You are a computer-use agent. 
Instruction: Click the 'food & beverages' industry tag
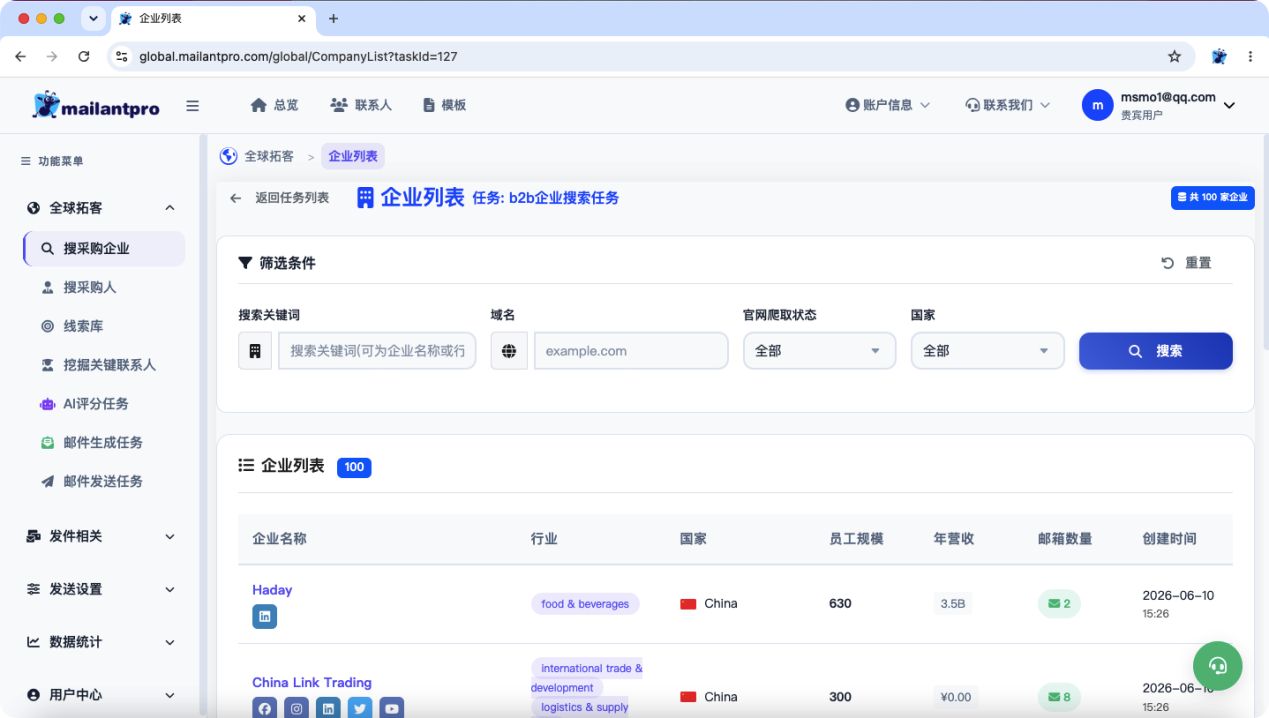click(x=585, y=604)
